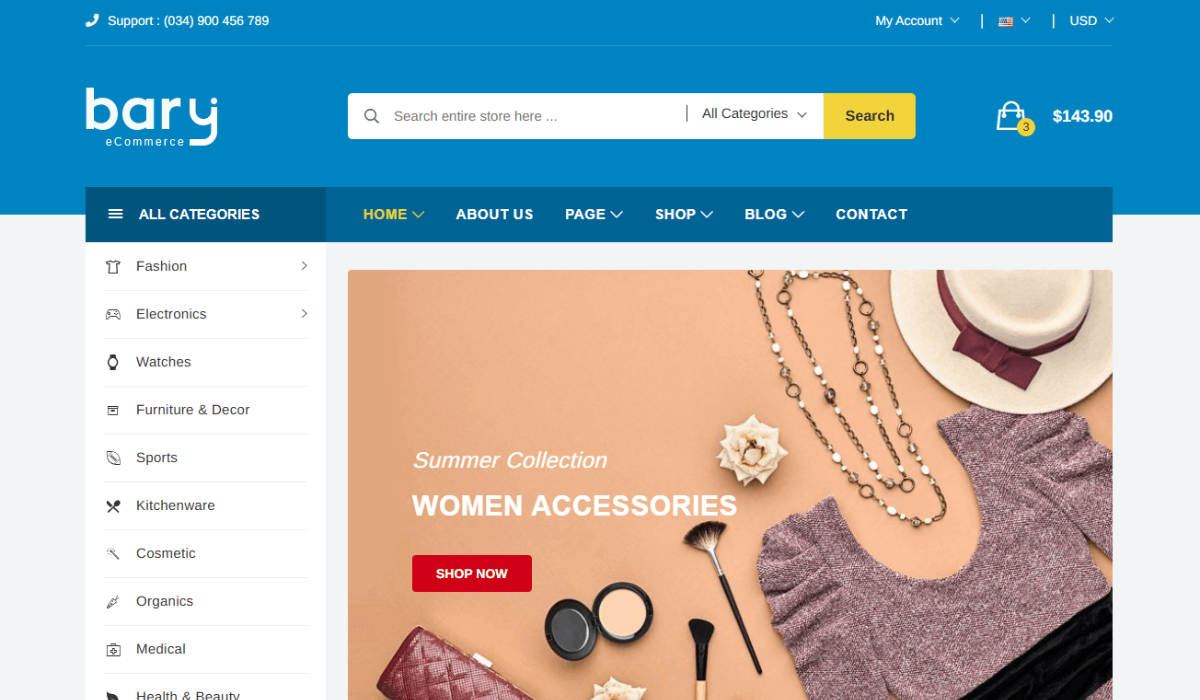Click the yellow Search button

coord(869,116)
